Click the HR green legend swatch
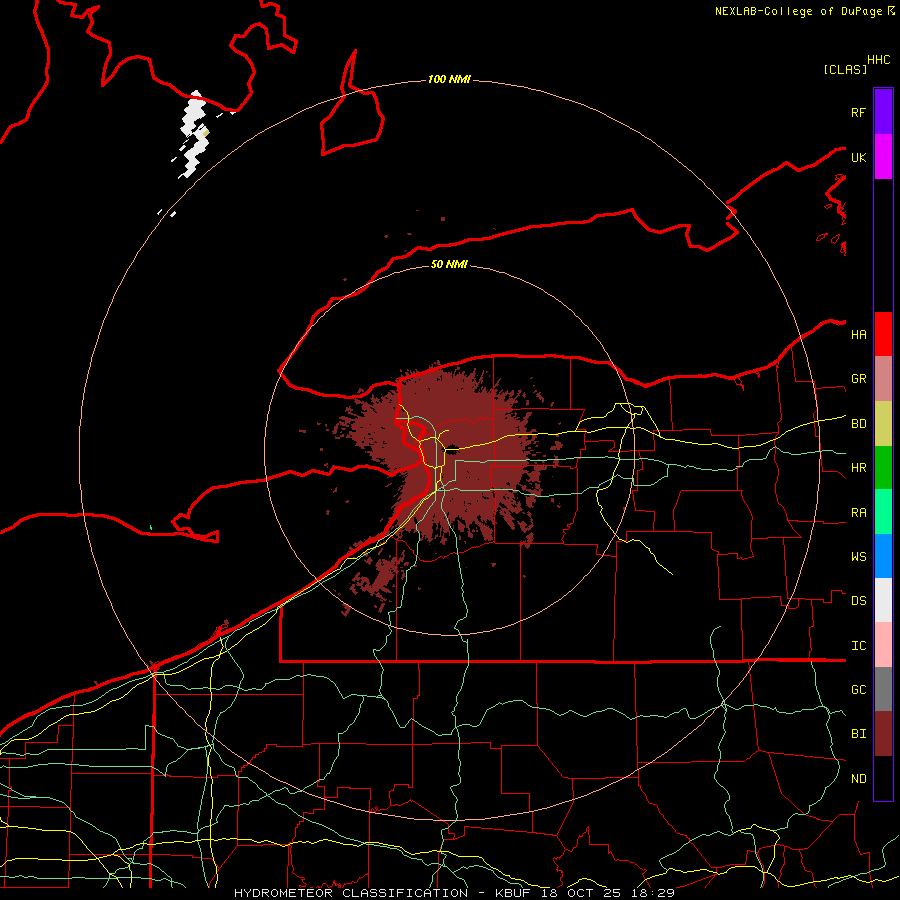Screen dimensions: 900x900 pyautogui.click(x=883, y=467)
